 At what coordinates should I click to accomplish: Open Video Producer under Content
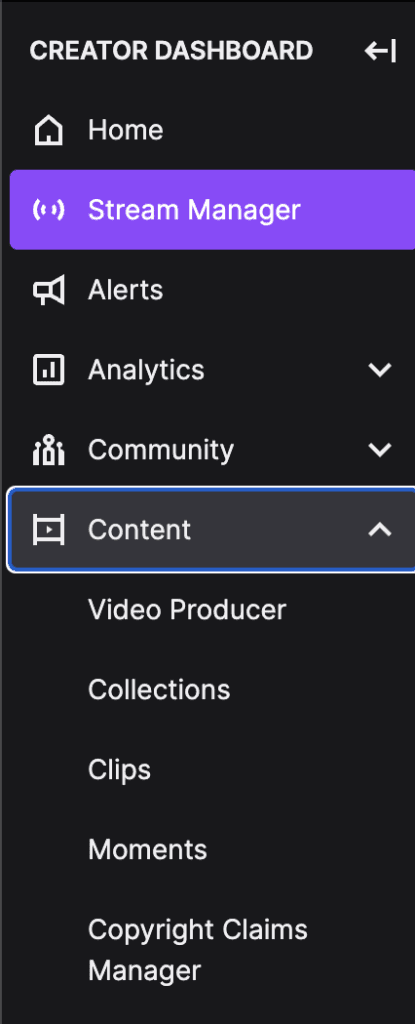pos(187,610)
